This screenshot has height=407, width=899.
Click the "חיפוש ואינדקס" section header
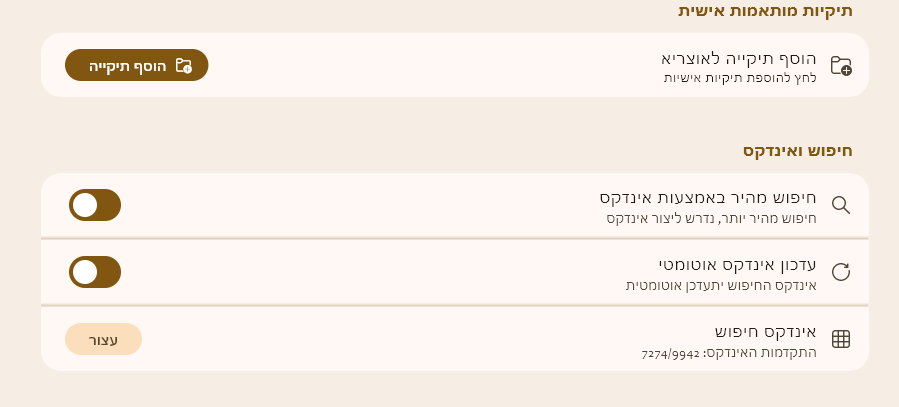tap(797, 151)
